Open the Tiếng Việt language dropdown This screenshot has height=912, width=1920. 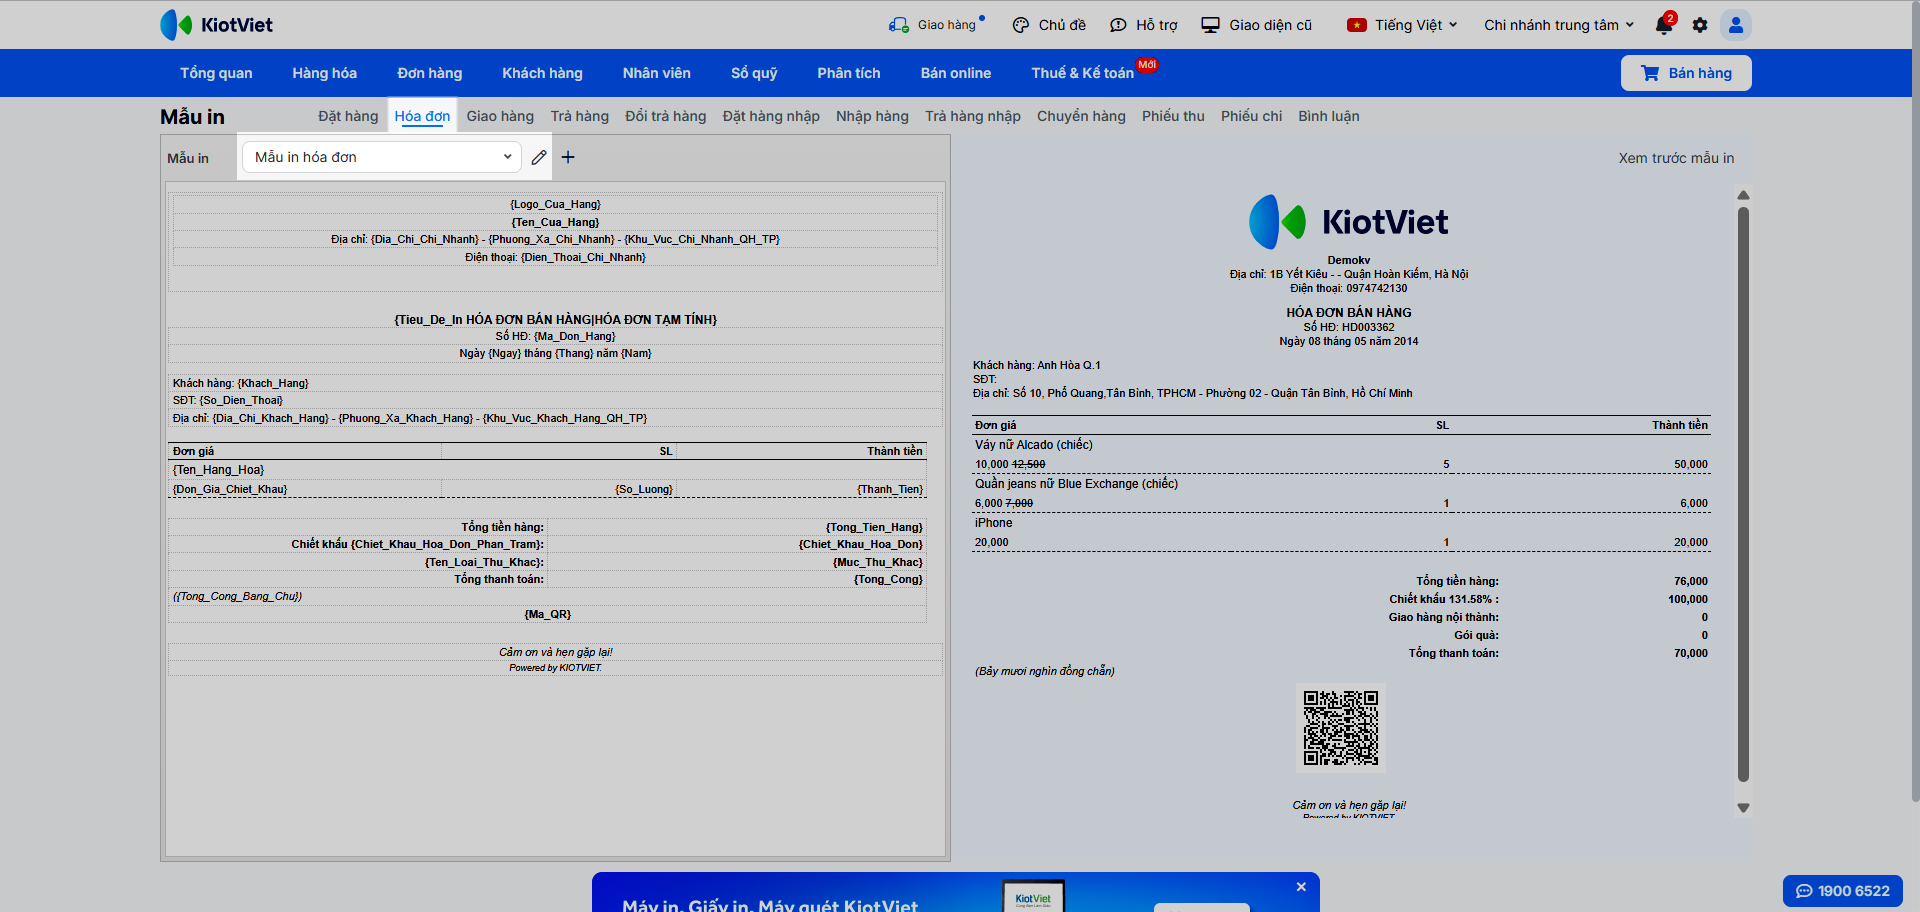[x=1403, y=25]
